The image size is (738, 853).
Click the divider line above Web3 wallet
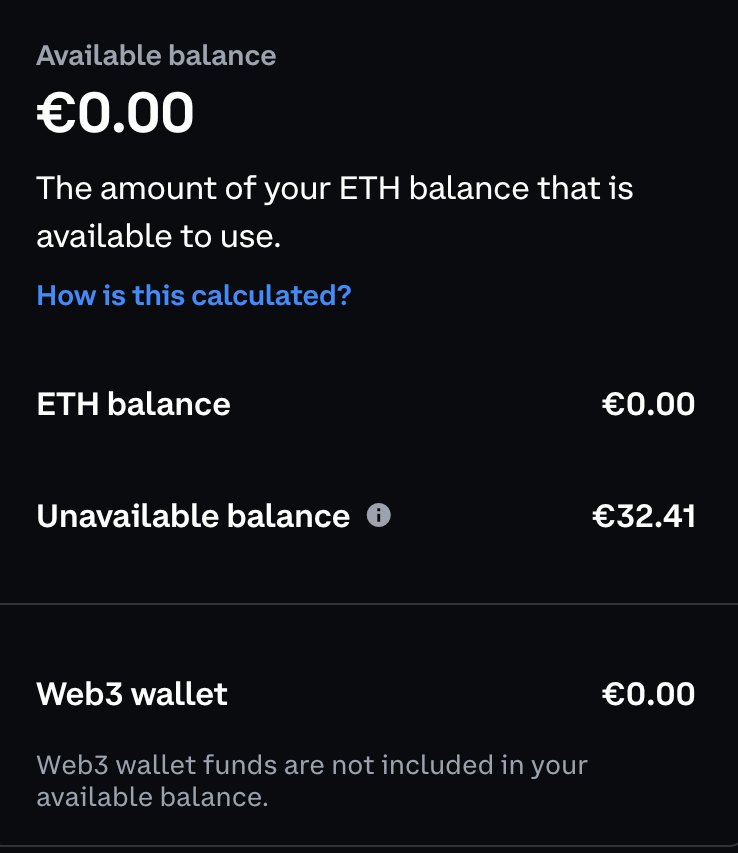(x=369, y=604)
